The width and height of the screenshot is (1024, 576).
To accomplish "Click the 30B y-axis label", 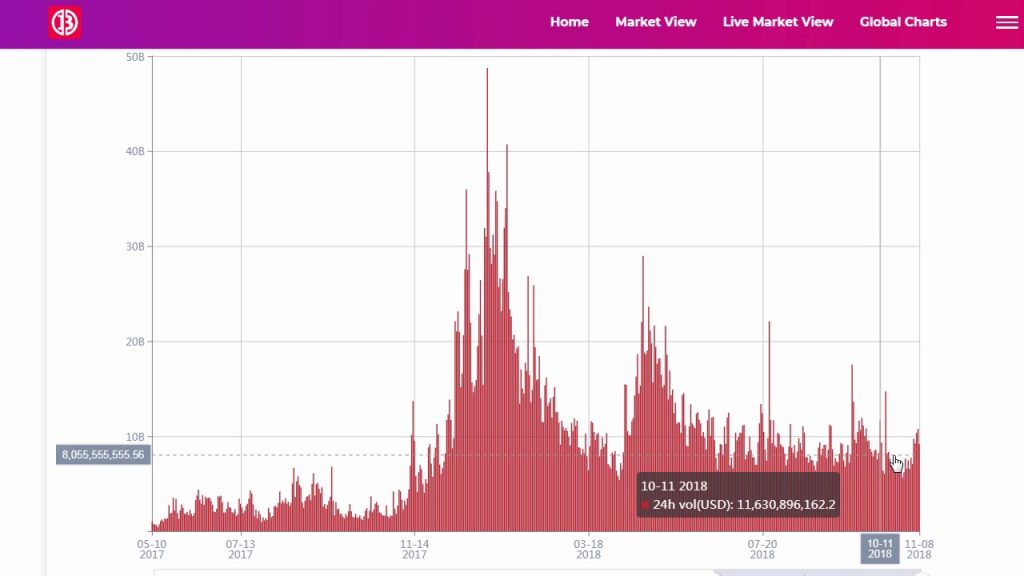I will (x=134, y=247).
